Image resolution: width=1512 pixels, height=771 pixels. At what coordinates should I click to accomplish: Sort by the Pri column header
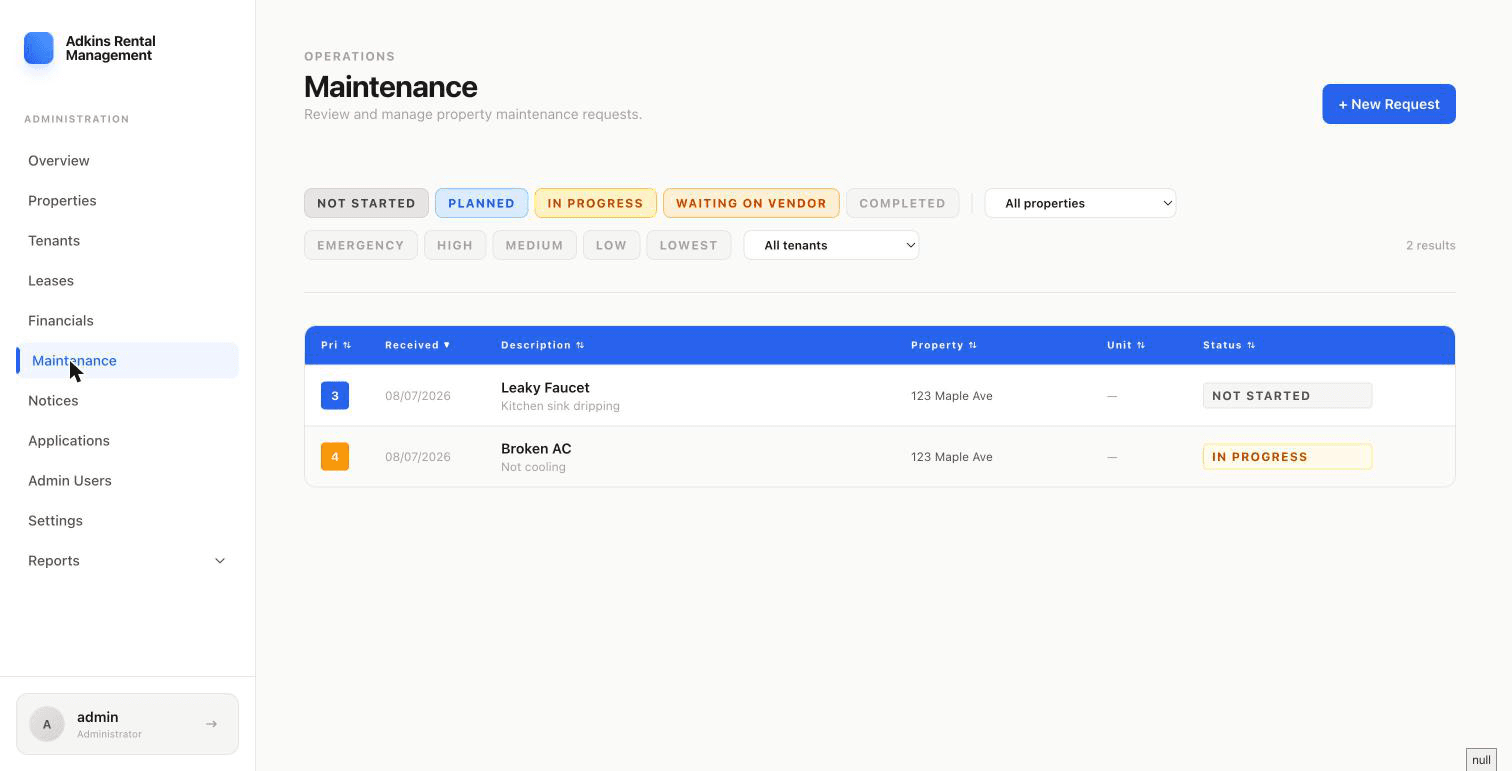point(336,345)
